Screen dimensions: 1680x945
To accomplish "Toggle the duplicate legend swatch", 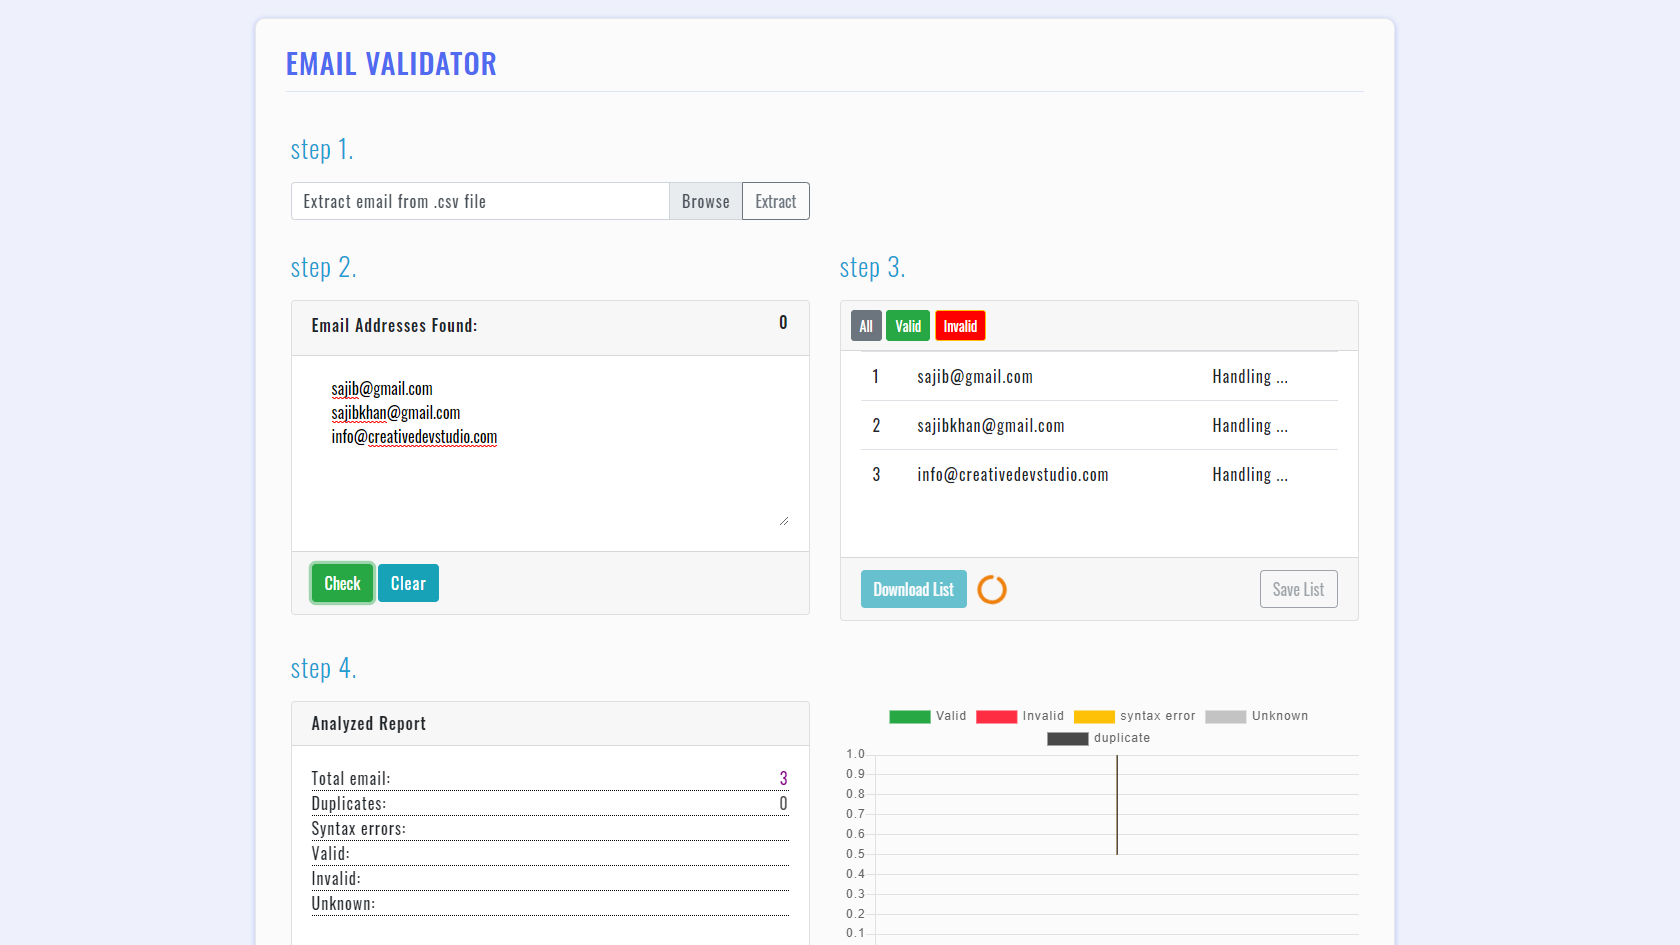I will click(x=1068, y=738).
